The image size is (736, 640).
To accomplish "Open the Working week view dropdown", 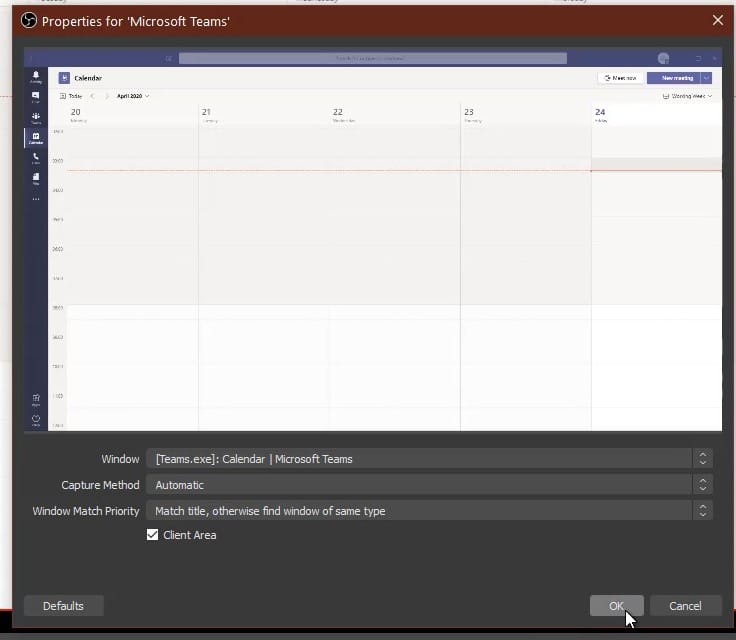I will [x=687, y=96].
